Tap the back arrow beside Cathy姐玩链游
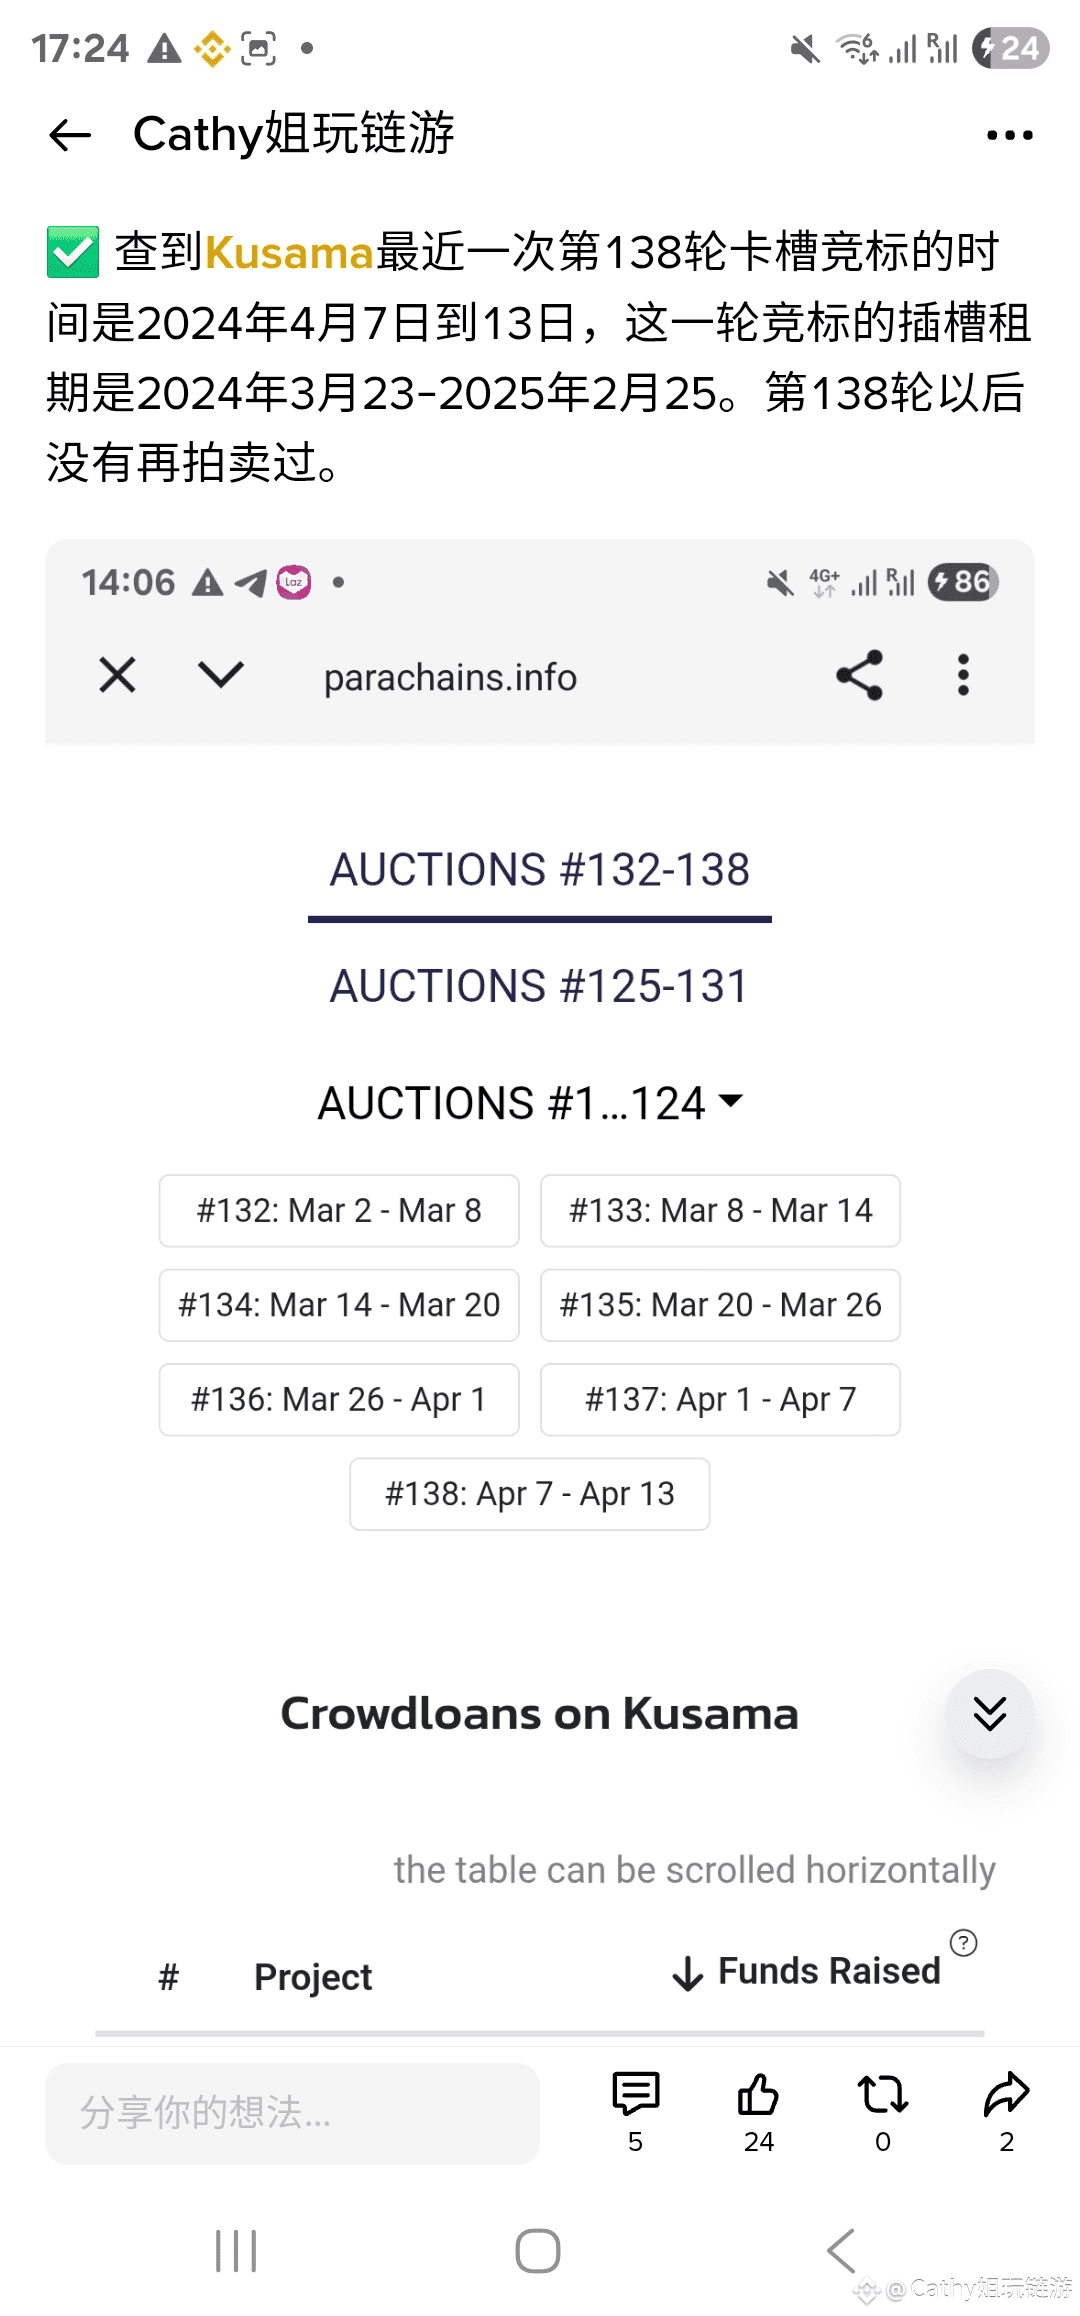Viewport: 1080px width, 2316px height. pyautogui.click(x=70, y=135)
